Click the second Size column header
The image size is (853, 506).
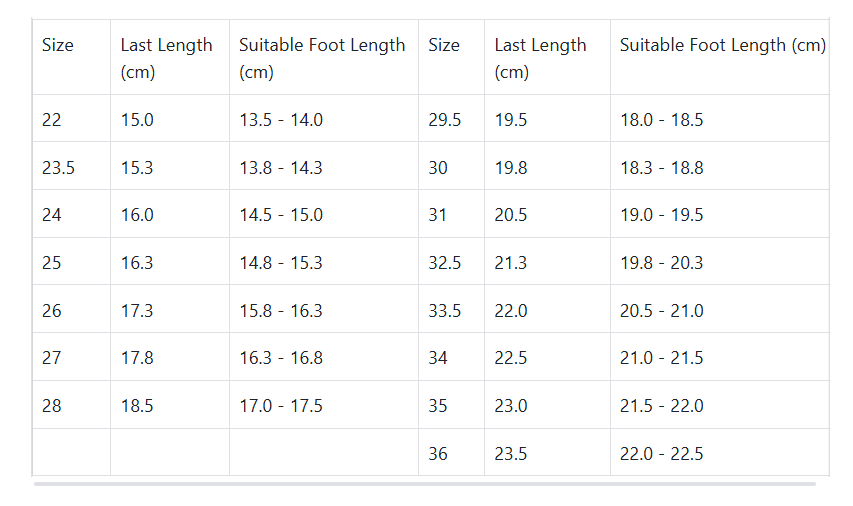[444, 45]
